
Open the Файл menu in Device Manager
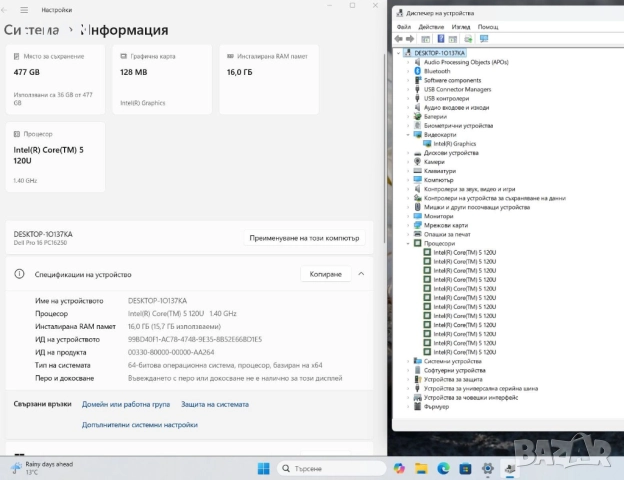coord(404,27)
